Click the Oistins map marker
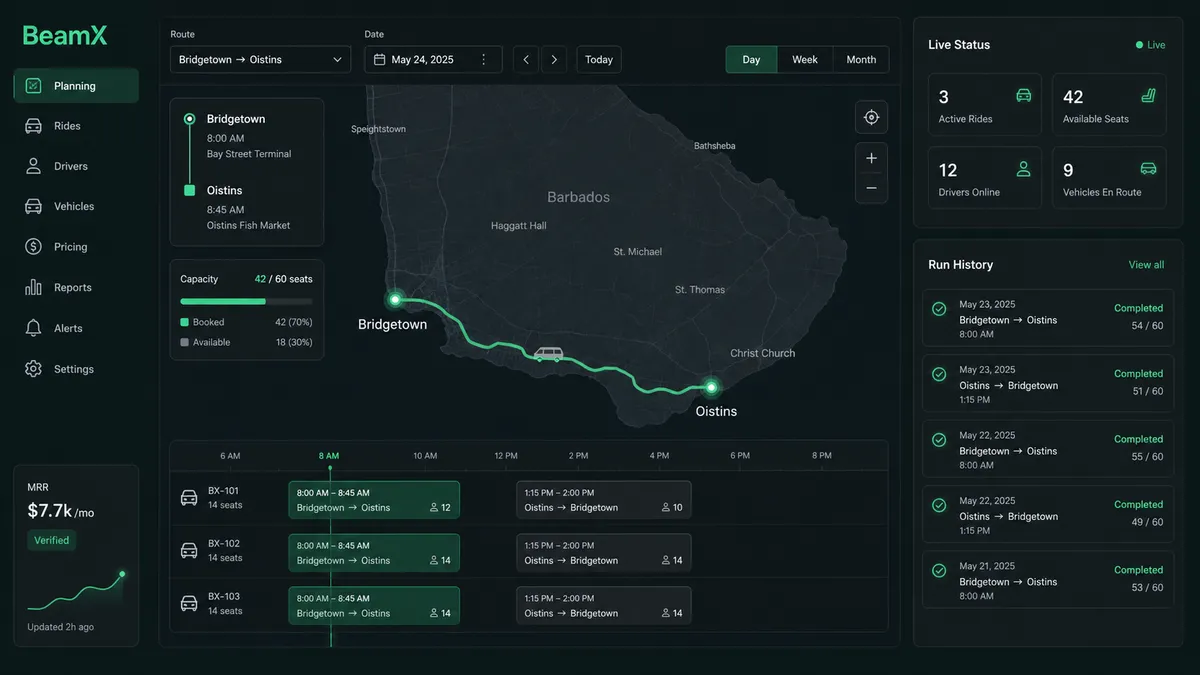The image size is (1200, 675). point(711,386)
